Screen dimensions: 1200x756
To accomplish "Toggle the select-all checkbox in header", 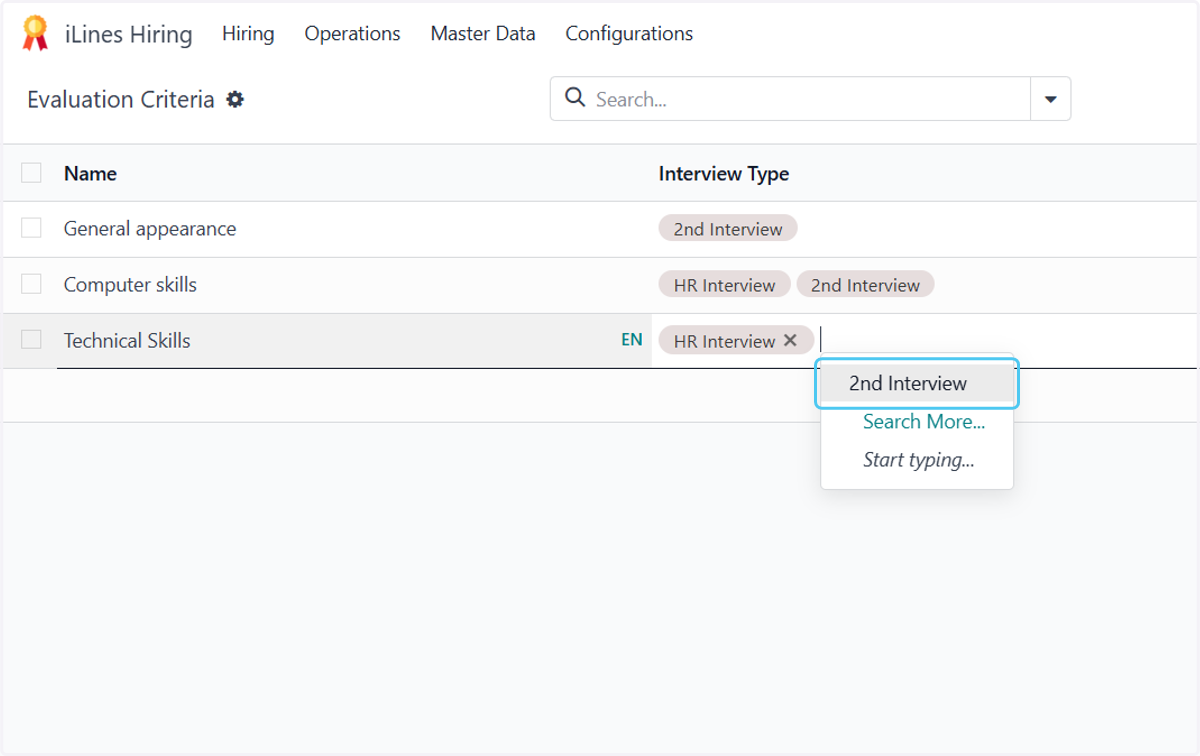I will pos(31,173).
